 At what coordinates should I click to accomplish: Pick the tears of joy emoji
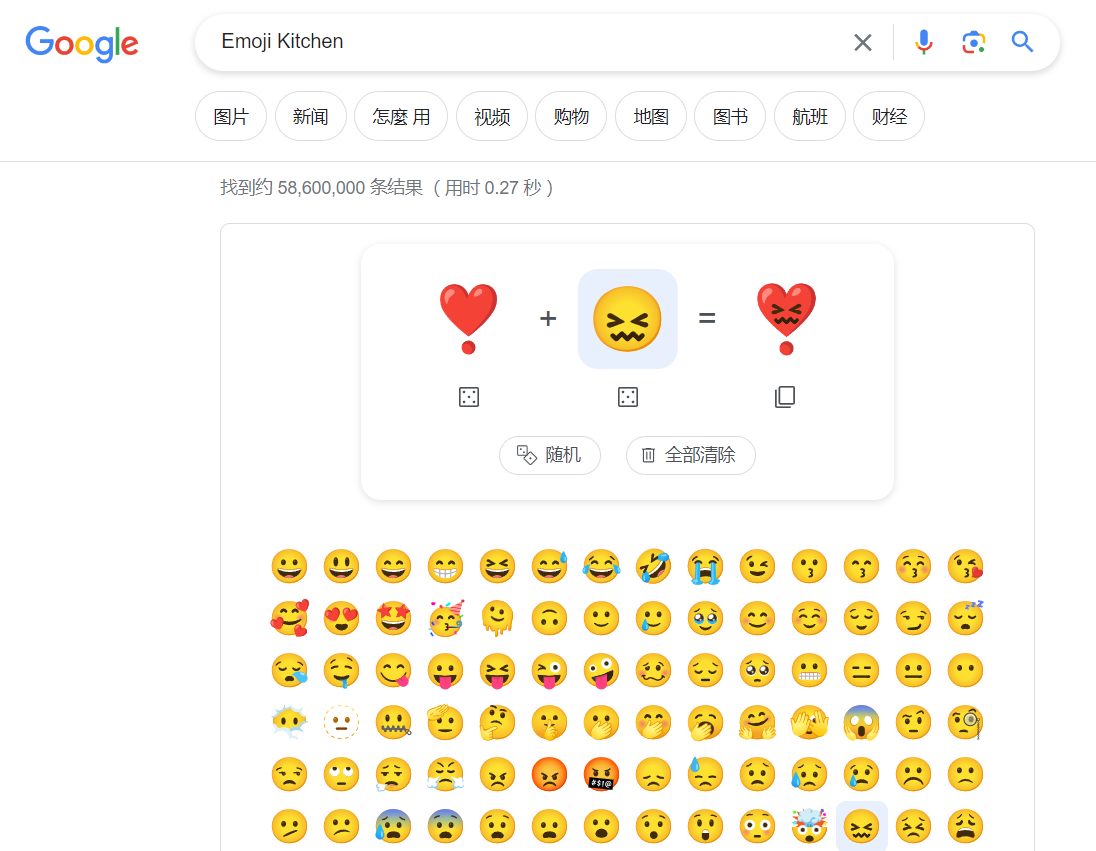coord(601,566)
